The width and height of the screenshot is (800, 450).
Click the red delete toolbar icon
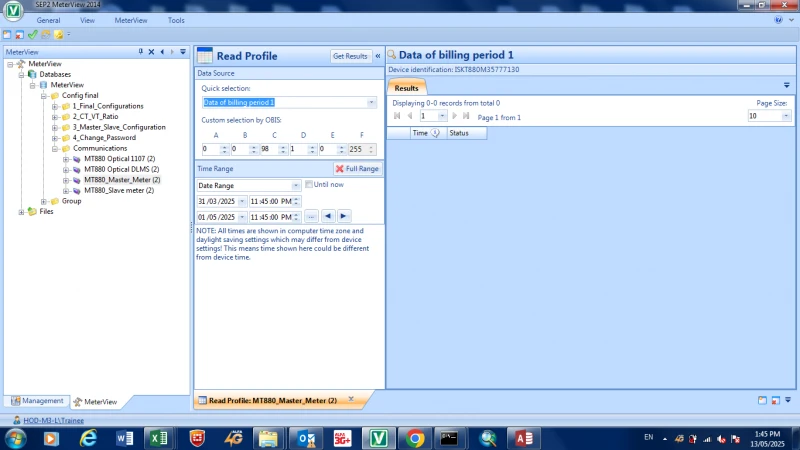click(x=19, y=35)
